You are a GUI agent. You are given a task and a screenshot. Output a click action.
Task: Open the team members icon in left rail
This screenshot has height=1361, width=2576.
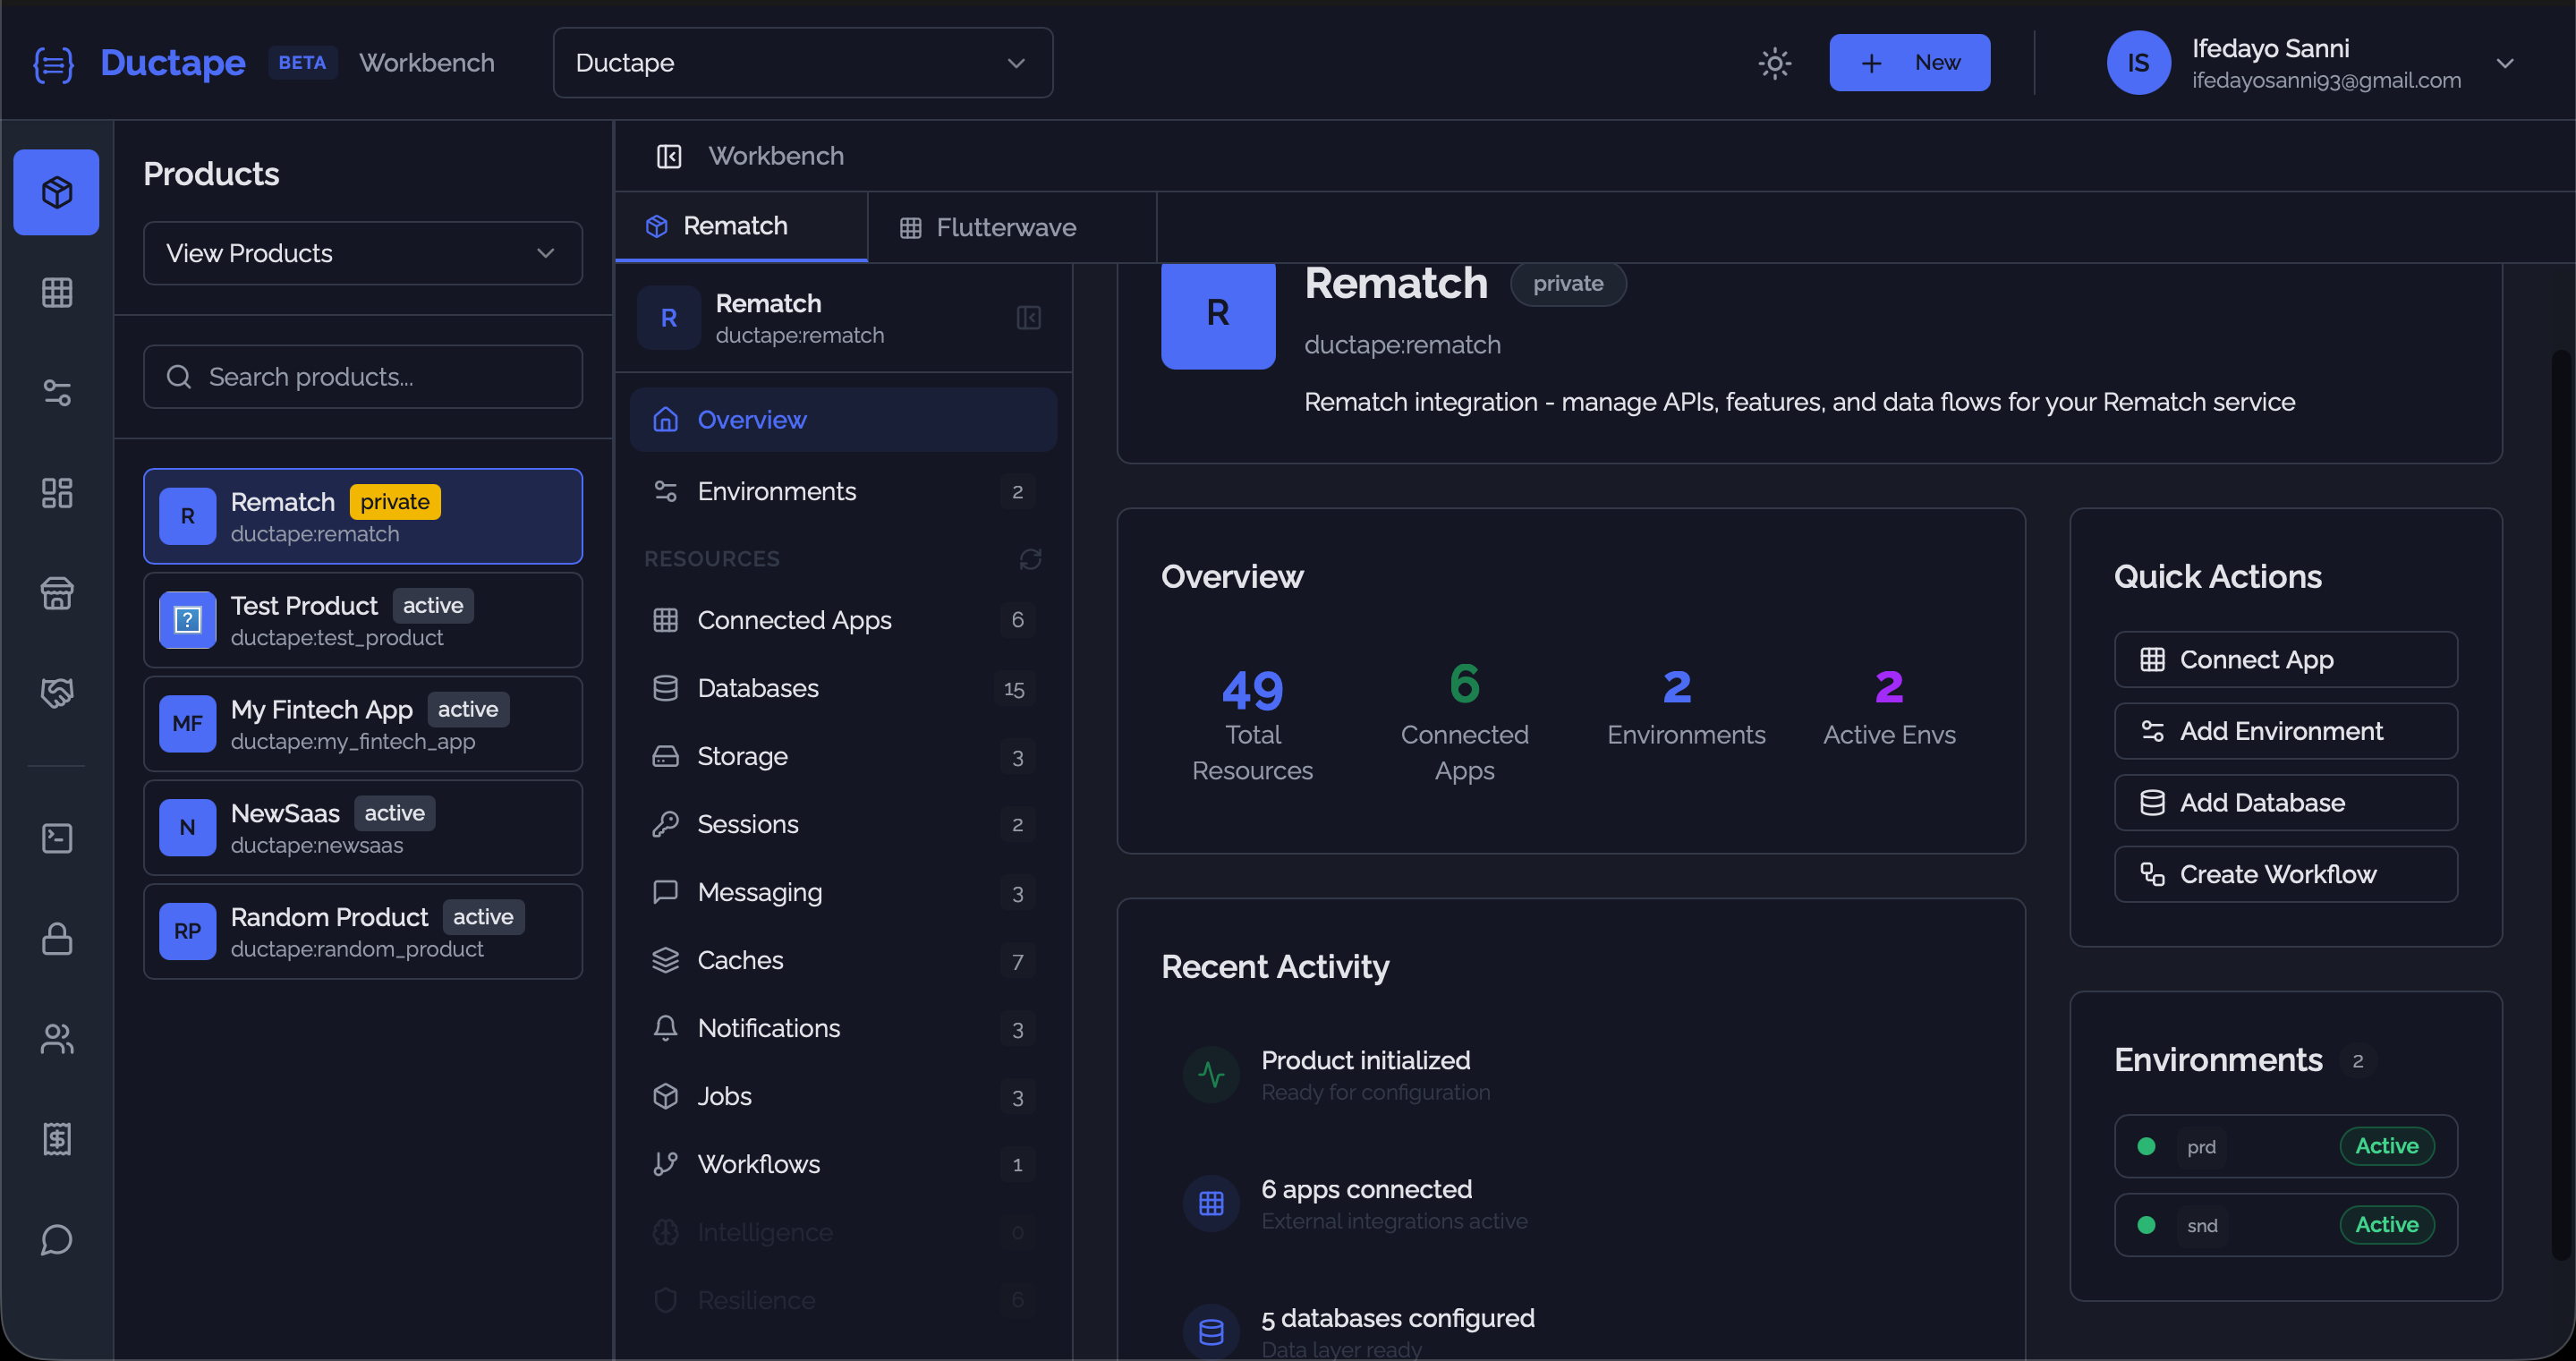[57, 1039]
